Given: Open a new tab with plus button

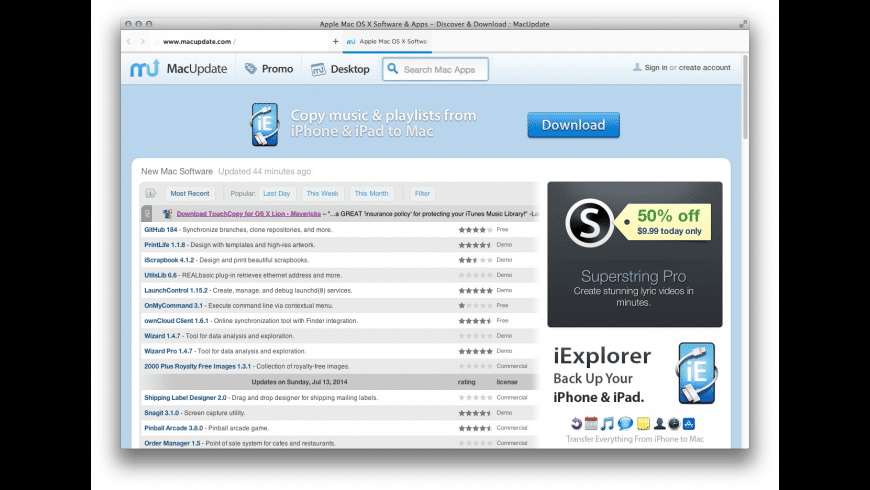Looking at the screenshot, I should [x=335, y=41].
